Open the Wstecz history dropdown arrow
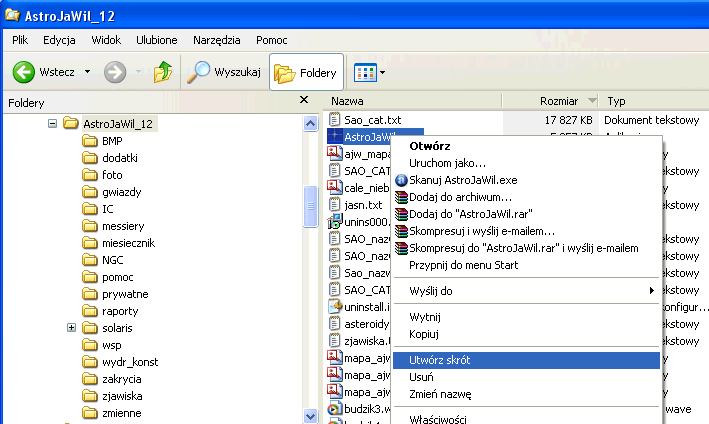Image resolution: width=709 pixels, height=424 pixels. (x=87, y=72)
